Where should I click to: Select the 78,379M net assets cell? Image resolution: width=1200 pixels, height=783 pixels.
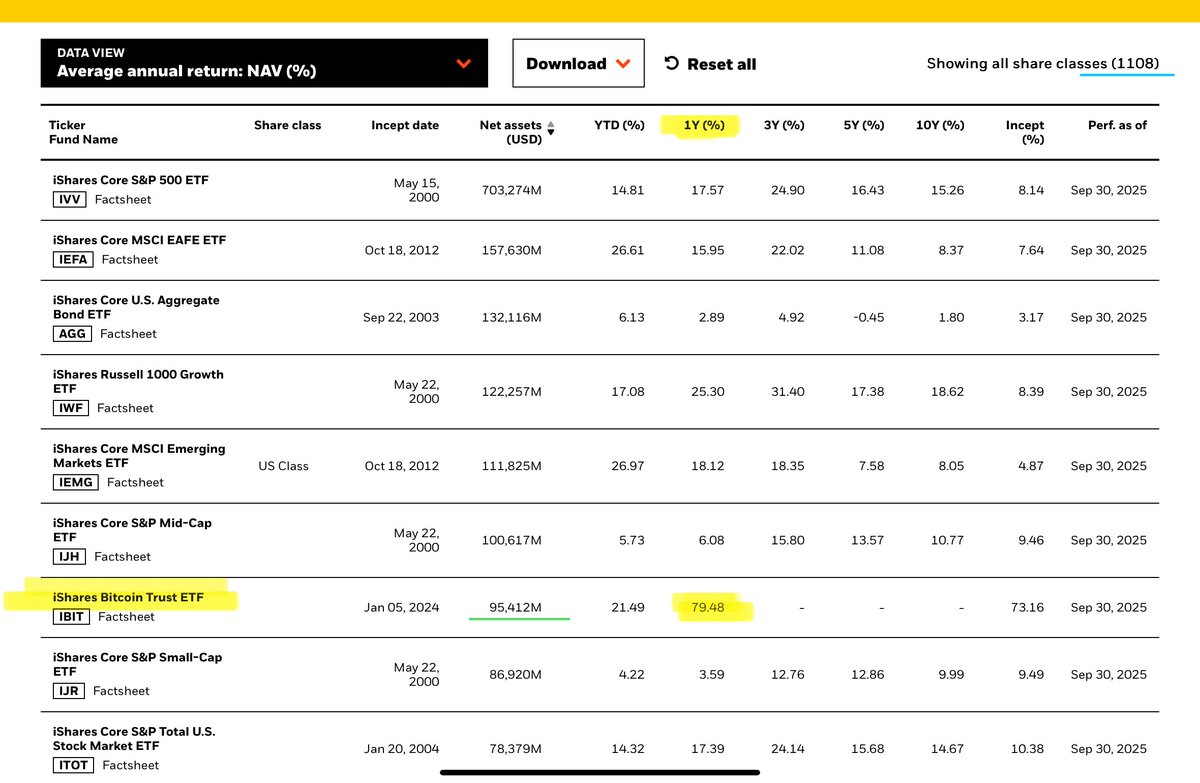click(x=515, y=749)
